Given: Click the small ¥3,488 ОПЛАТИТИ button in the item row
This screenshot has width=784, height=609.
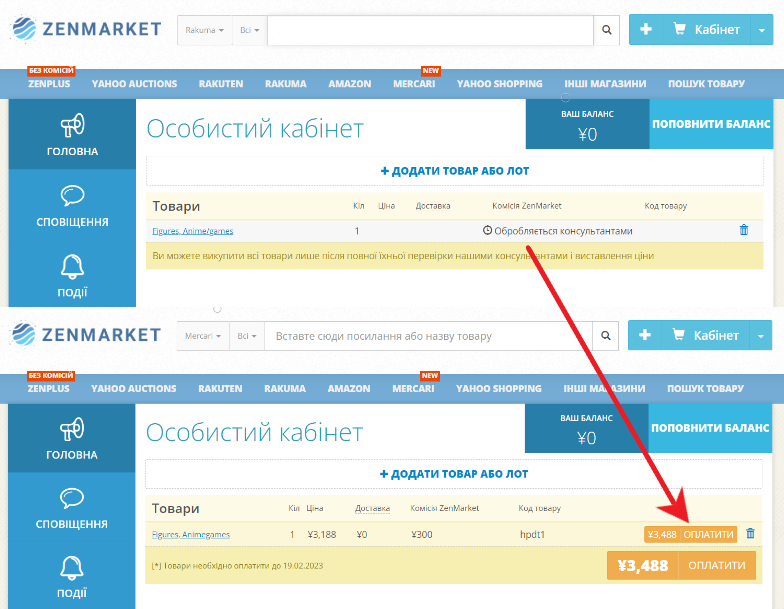Looking at the screenshot, I should coord(690,534).
